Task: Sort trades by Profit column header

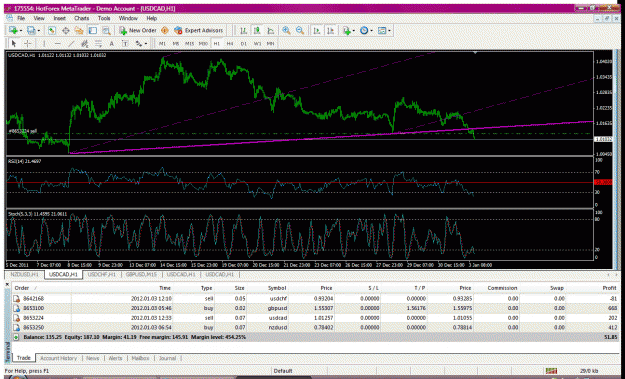Action: [609, 288]
